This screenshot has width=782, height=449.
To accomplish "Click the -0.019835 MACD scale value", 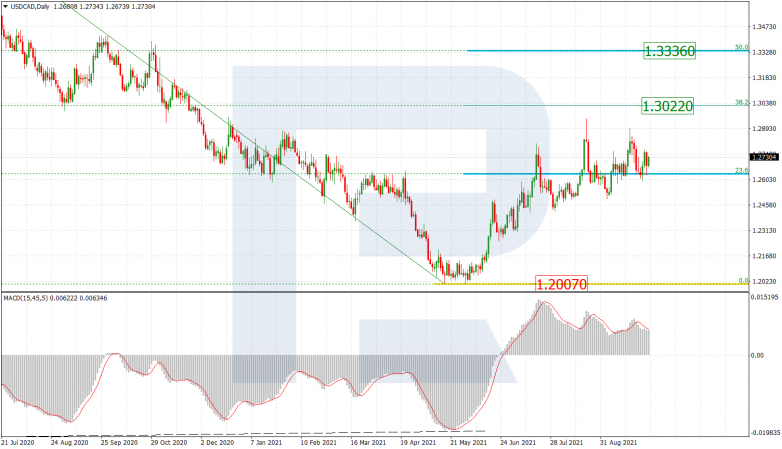I will [764, 432].
